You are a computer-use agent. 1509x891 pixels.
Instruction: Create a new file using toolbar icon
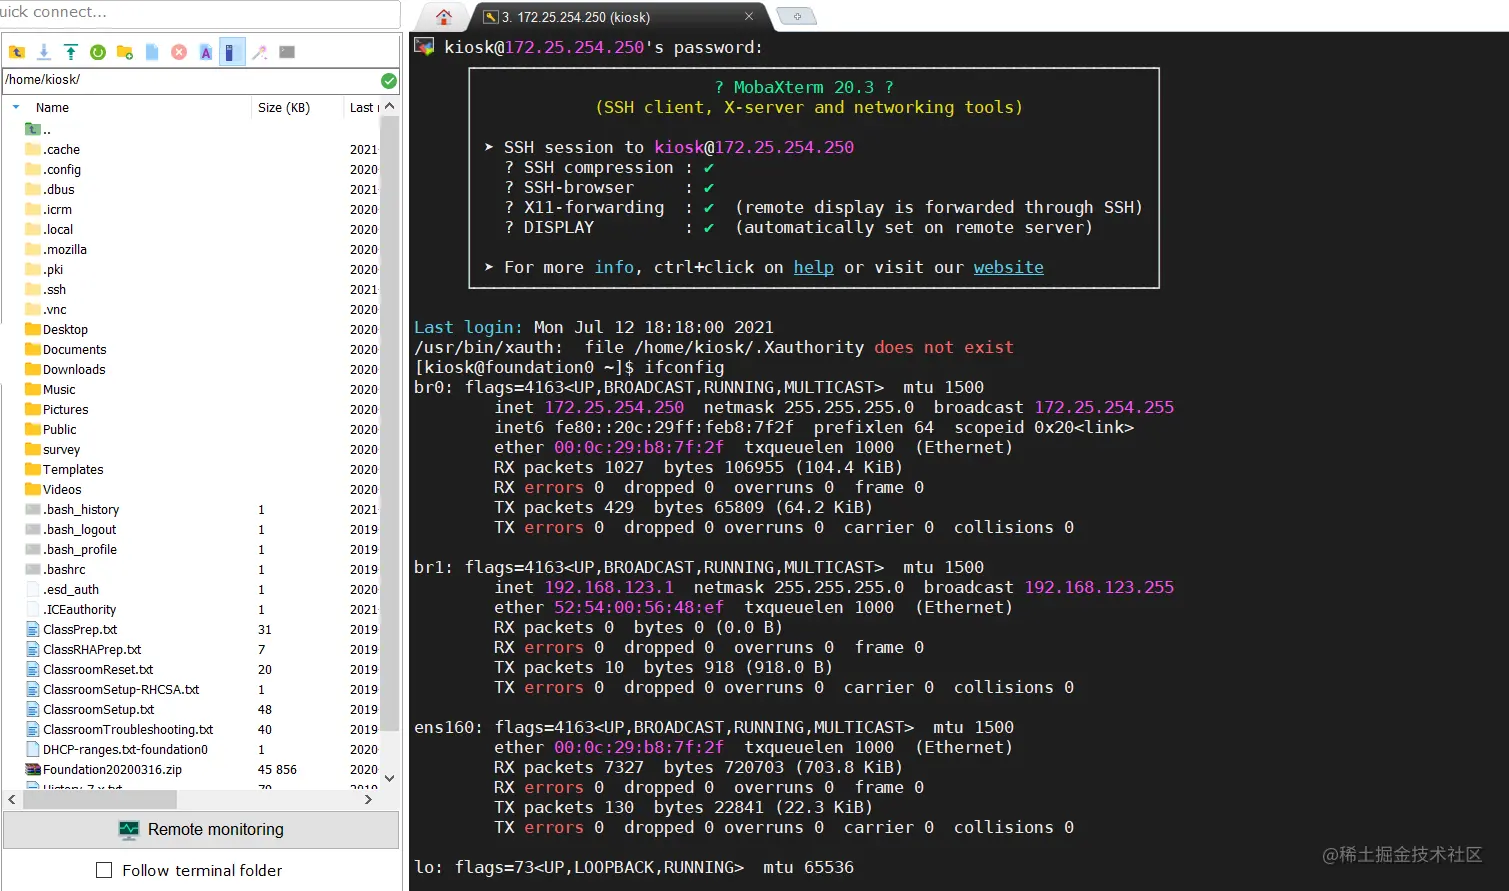tap(152, 52)
